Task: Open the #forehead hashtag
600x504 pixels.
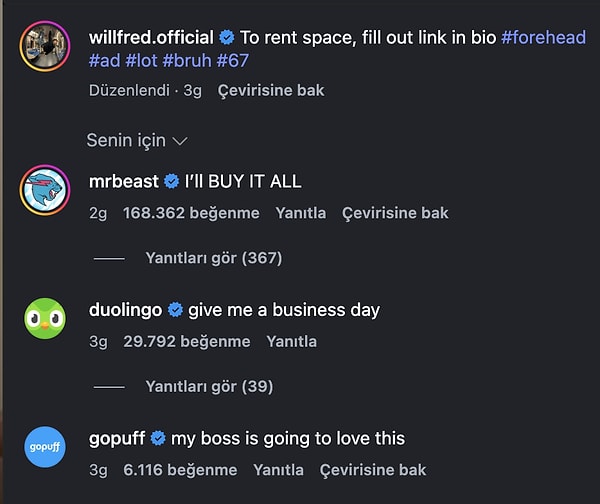Action: tap(543, 38)
